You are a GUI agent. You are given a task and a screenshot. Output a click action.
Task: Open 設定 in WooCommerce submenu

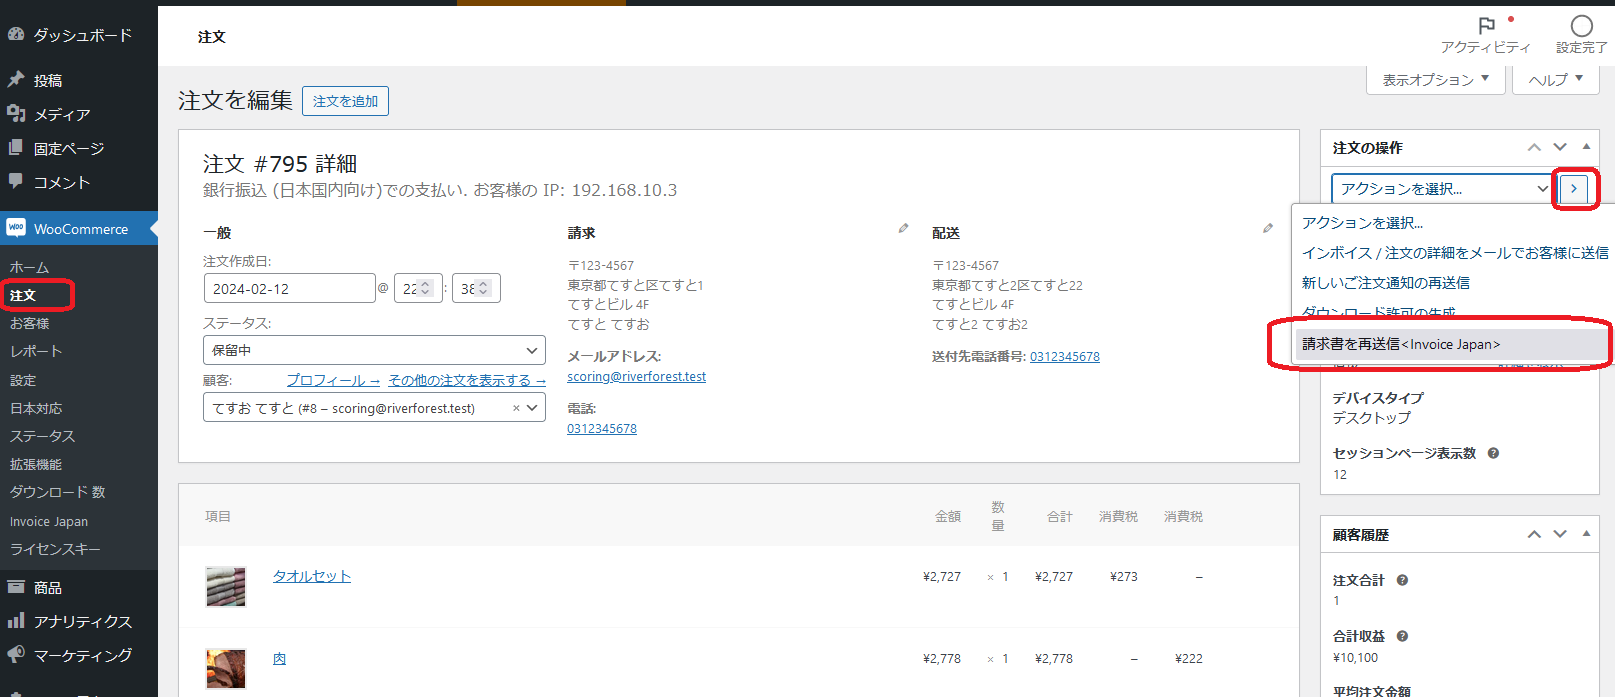23,380
